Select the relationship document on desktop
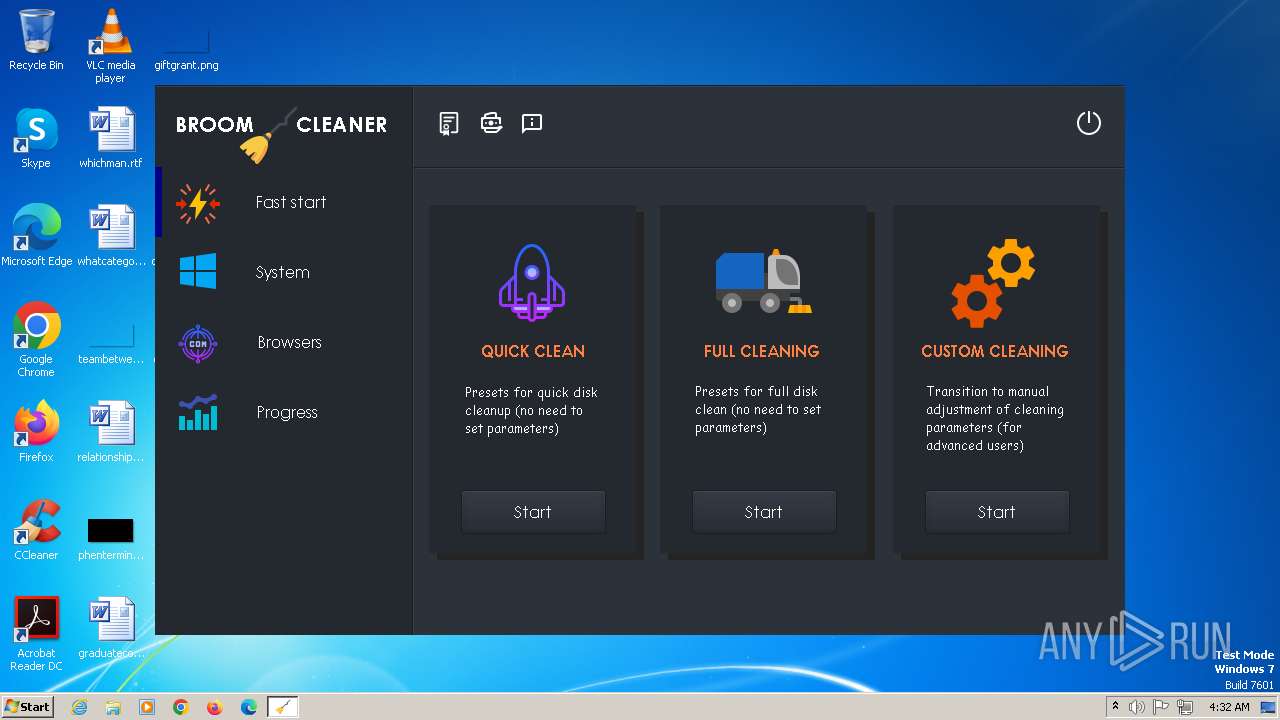 (x=110, y=432)
